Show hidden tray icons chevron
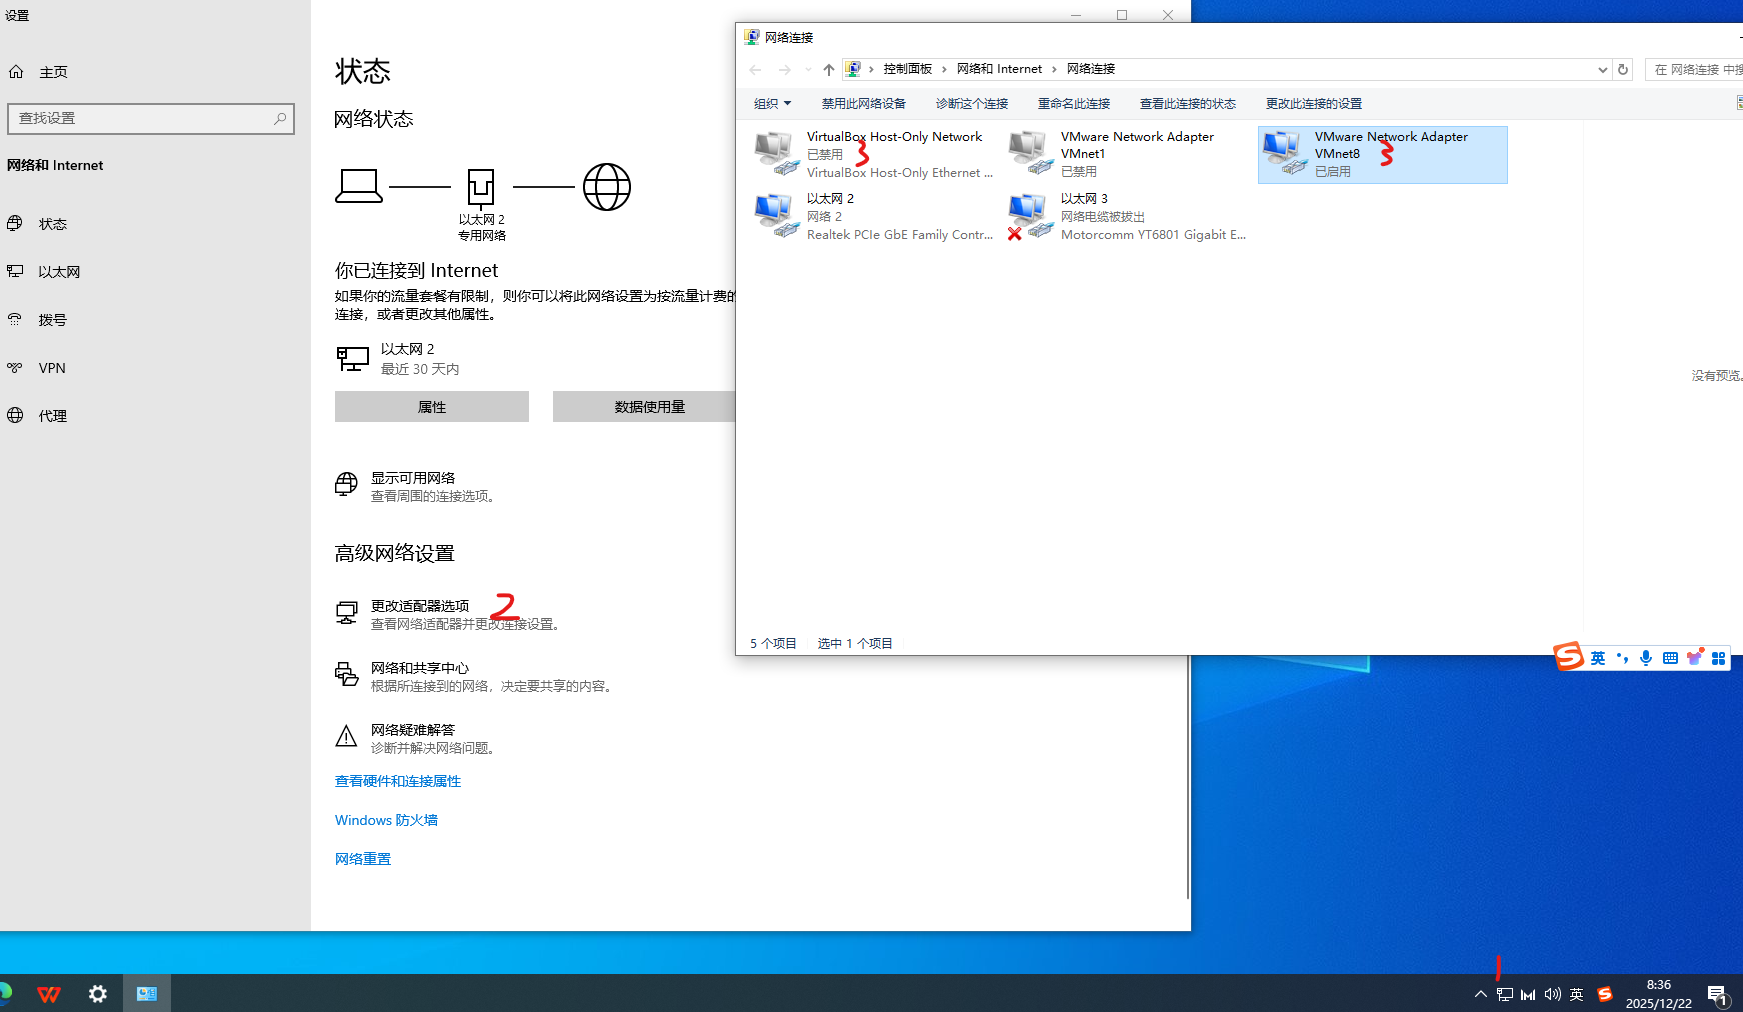This screenshot has height=1012, width=1743. [x=1480, y=994]
